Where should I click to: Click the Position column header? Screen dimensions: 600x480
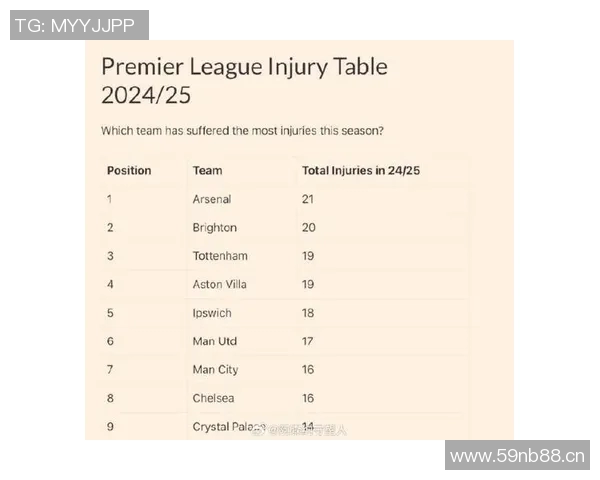[129, 171]
